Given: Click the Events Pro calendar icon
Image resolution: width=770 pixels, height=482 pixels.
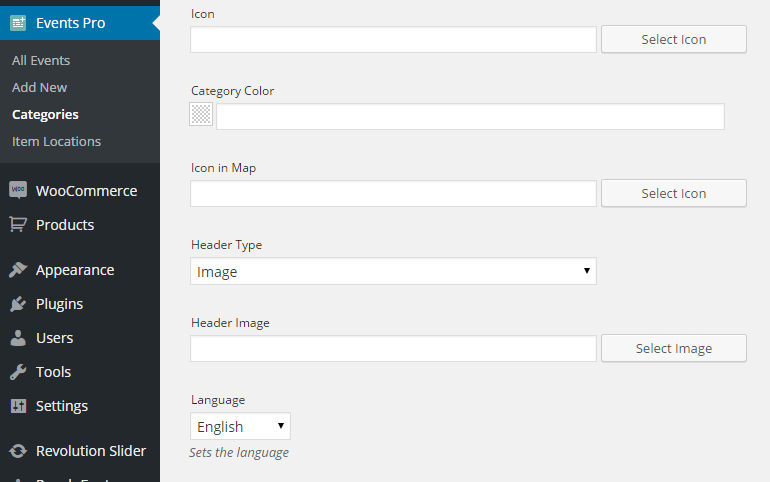Looking at the screenshot, I should (18, 23).
